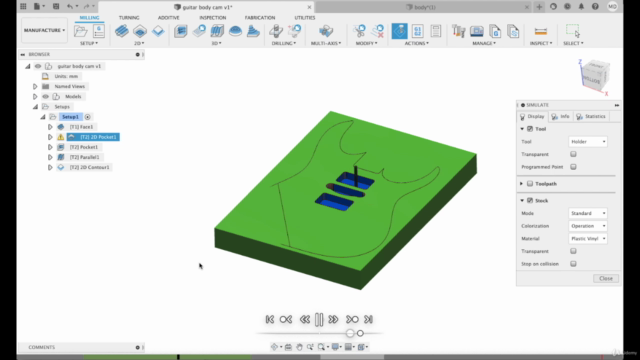Viewport: 640px width, 360px height.
Task: Pause the simulation playback
Action: point(319,320)
